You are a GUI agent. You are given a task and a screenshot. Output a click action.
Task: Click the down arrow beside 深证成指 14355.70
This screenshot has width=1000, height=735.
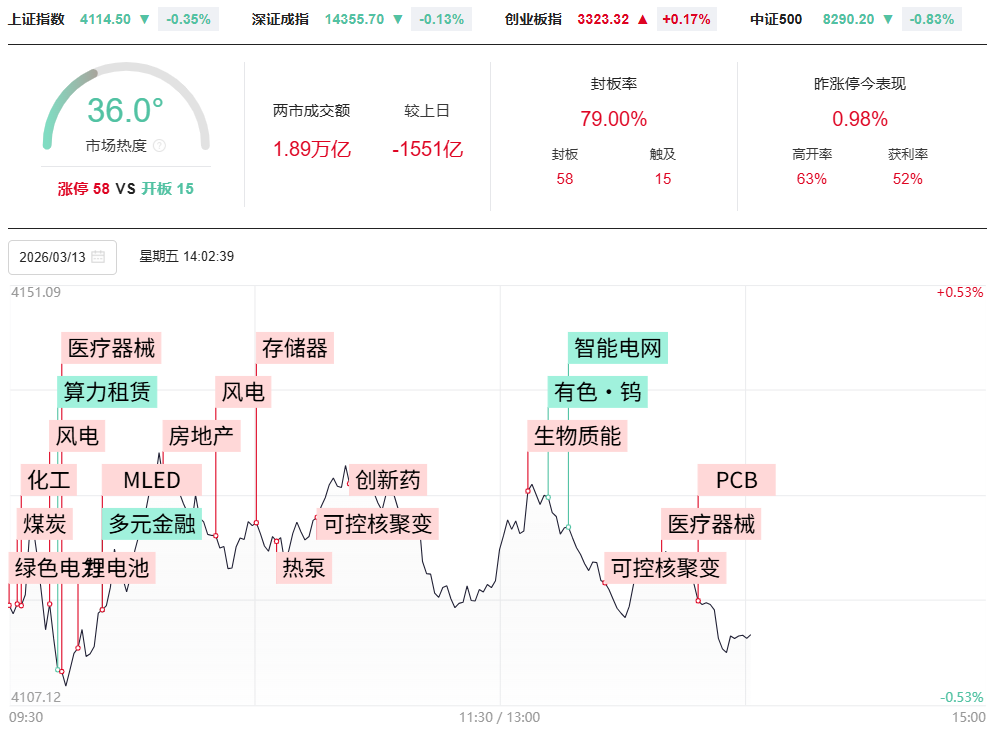click(x=398, y=19)
